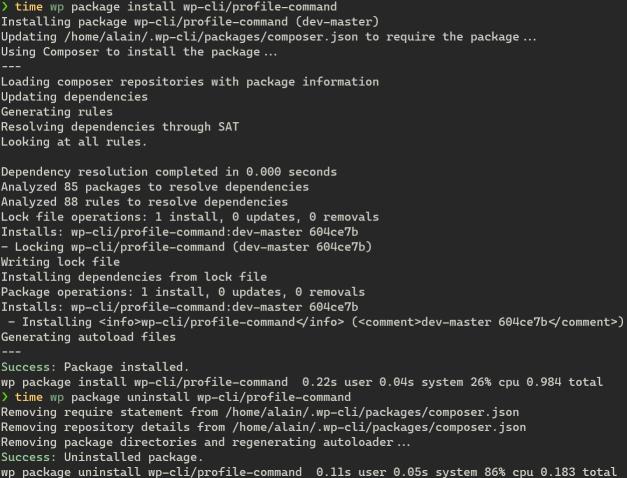Click the first green prompt arrow
Screen dimensions: 627x478
[x=5, y=7]
